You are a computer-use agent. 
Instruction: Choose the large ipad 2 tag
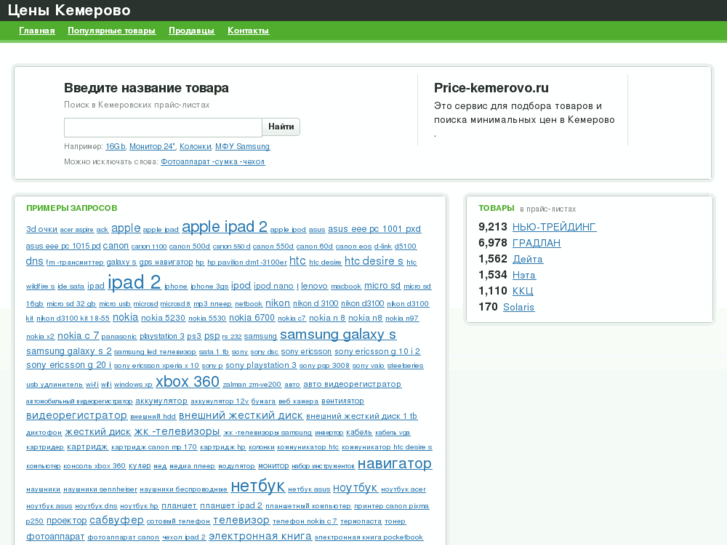point(134,282)
